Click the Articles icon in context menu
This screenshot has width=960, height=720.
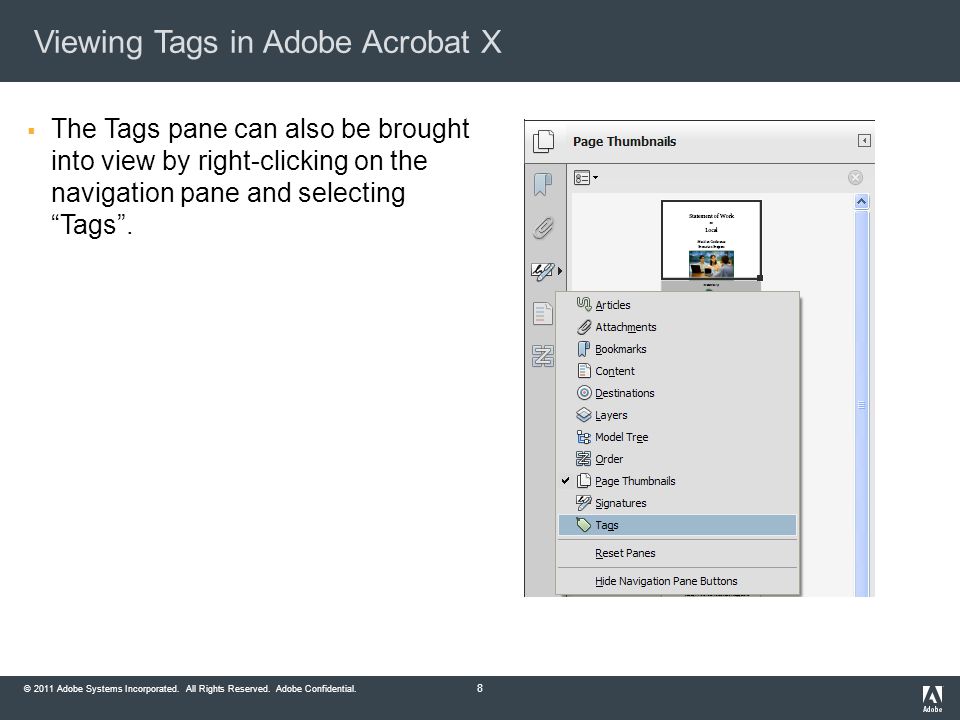point(583,304)
